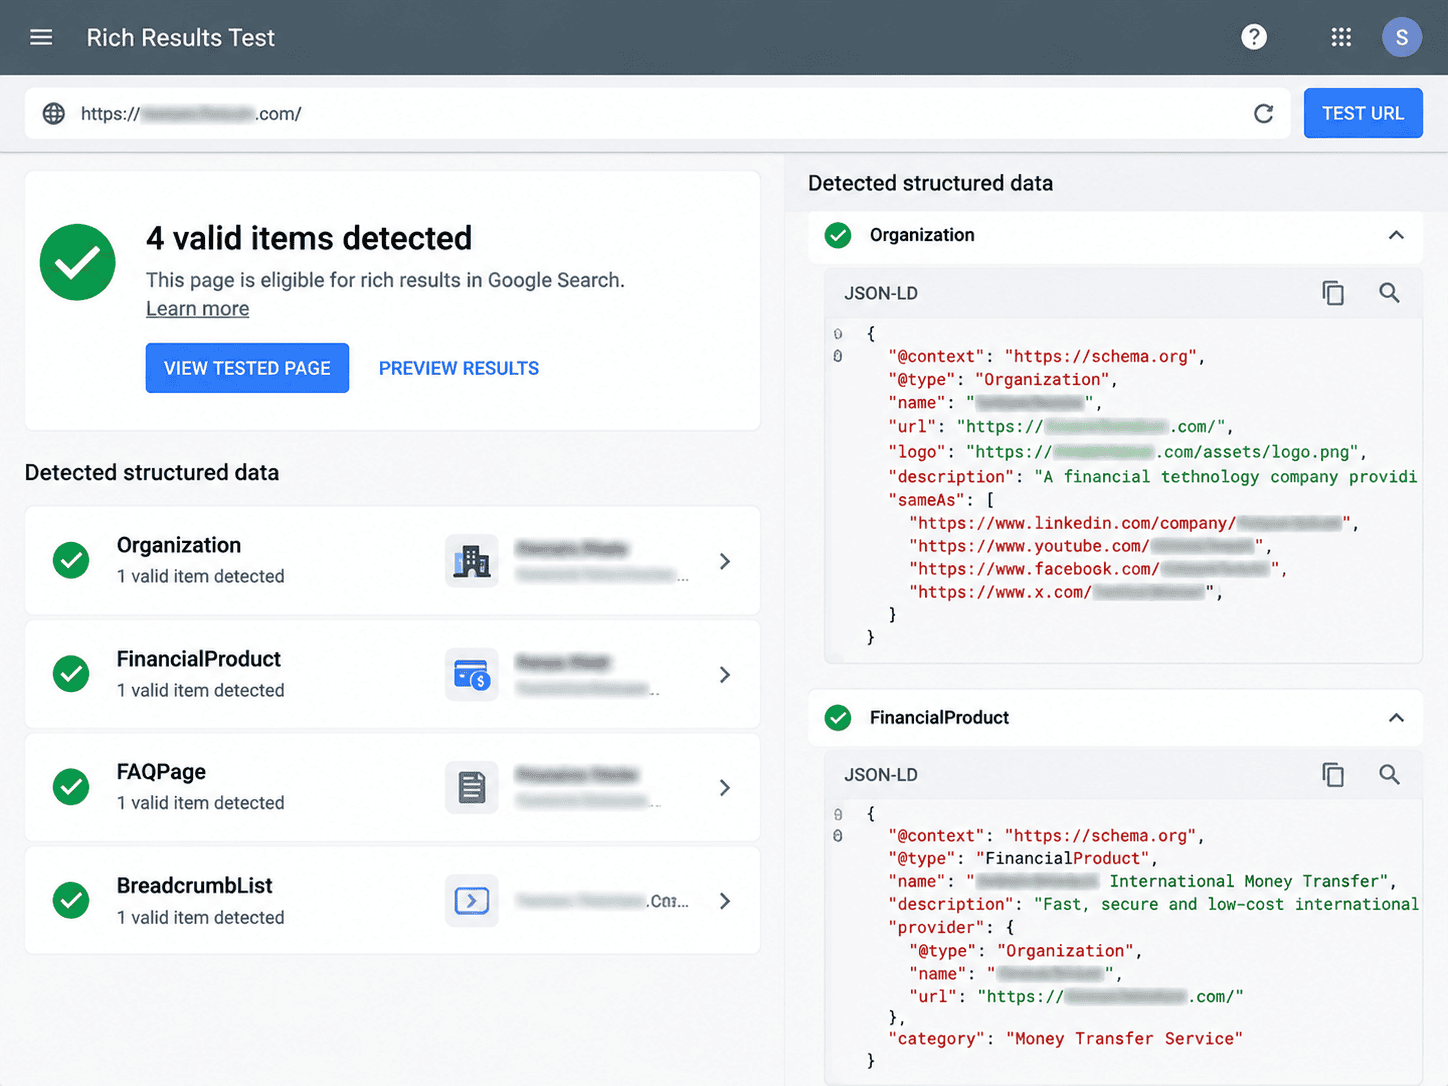Open the hamburger navigation menu
The width and height of the screenshot is (1448, 1086).
(x=41, y=38)
